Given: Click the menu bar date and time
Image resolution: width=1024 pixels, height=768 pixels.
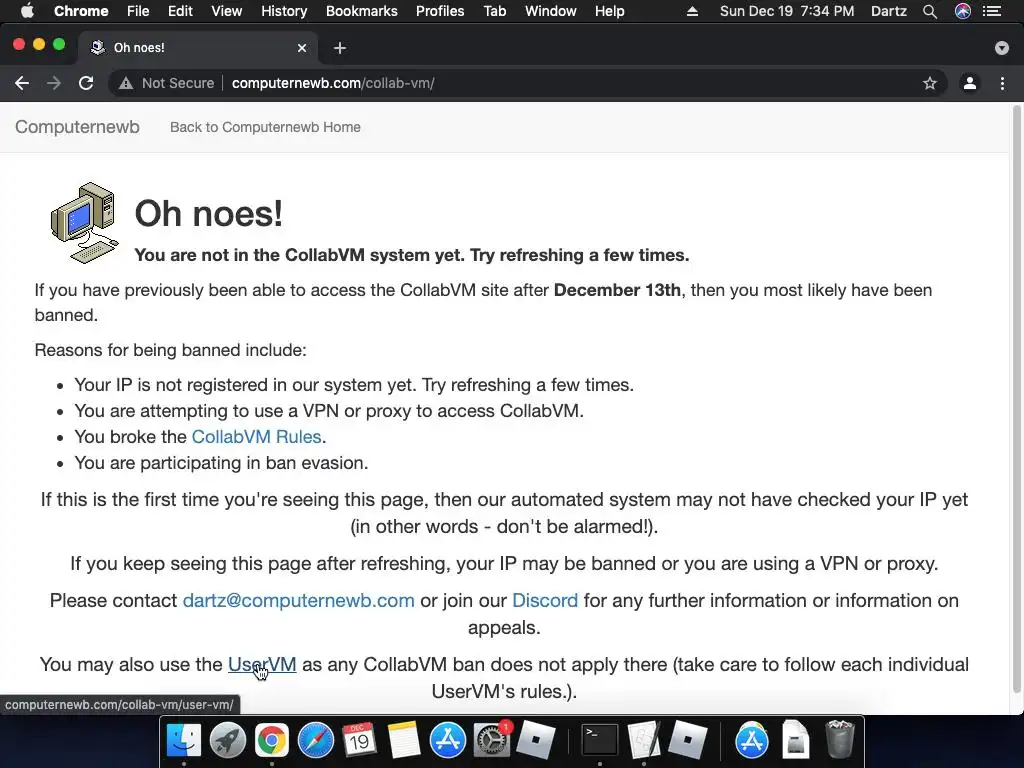Looking at the screenshot, I should pos(787,11).
